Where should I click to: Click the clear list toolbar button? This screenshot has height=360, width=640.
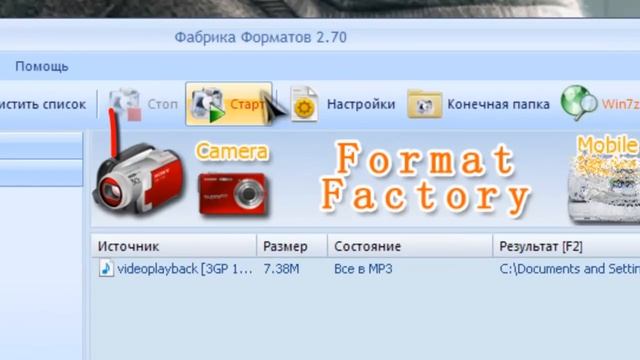click(x=42, y=104)
